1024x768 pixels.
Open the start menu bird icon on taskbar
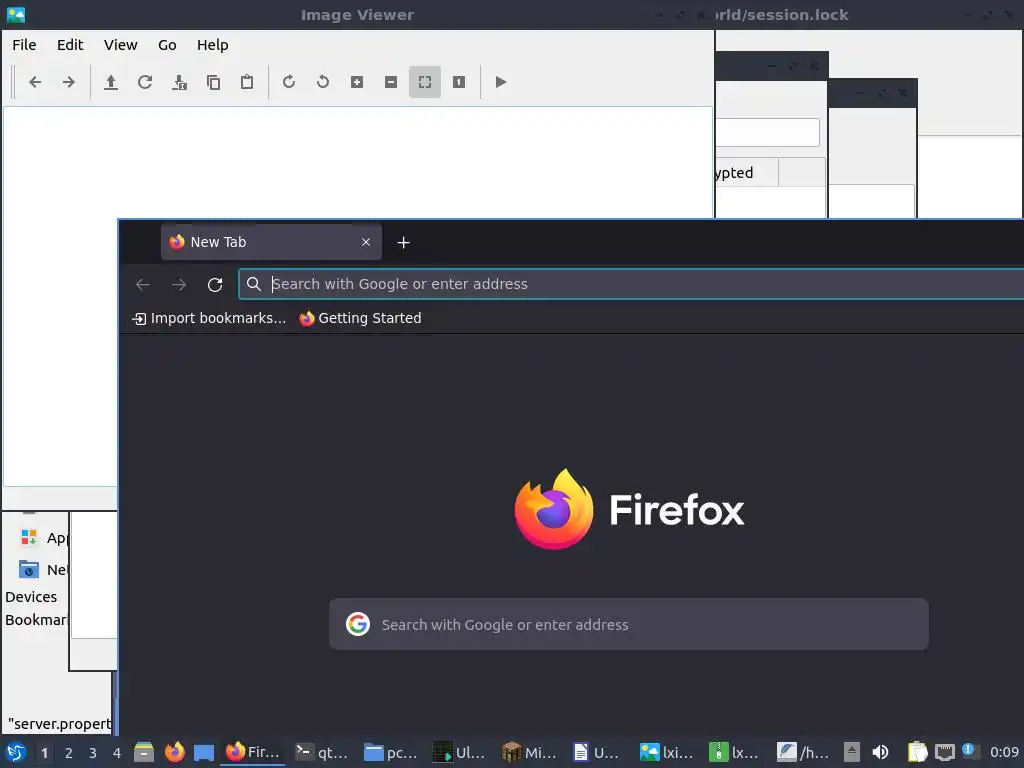[16, 752]
